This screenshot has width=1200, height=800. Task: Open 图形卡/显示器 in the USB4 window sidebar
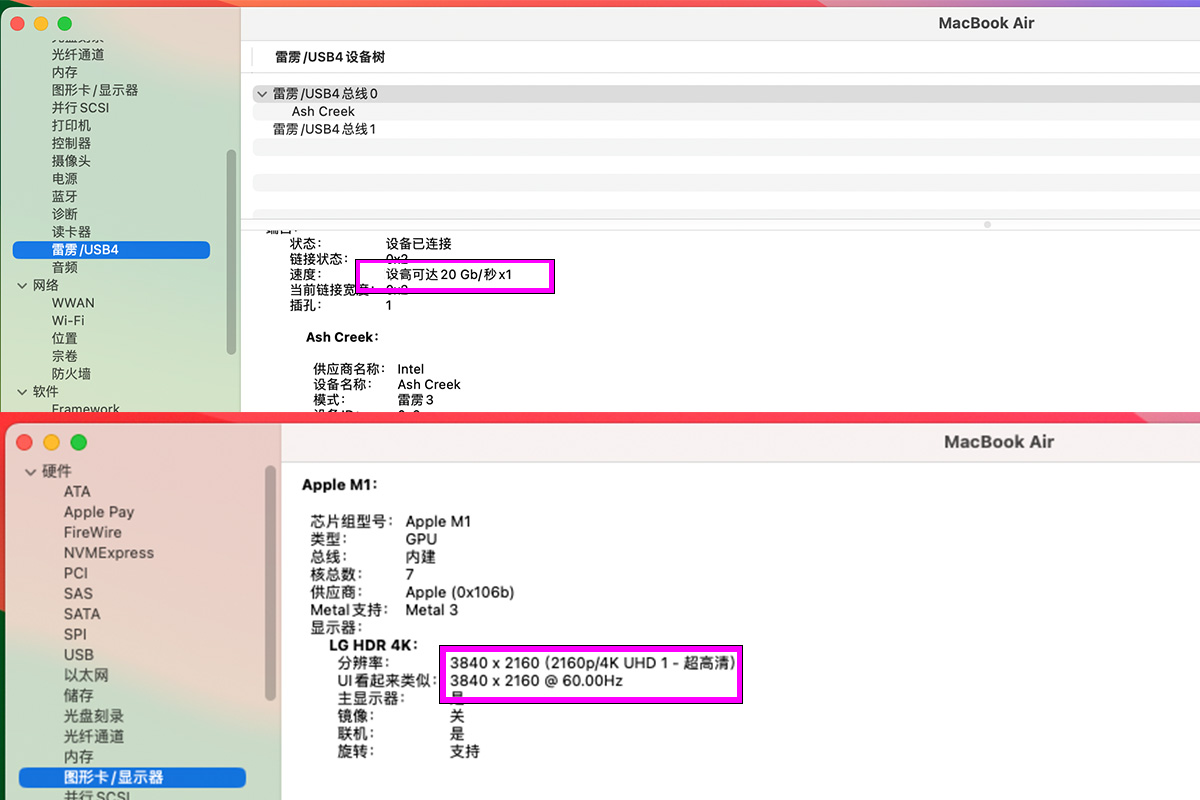[x=95, y=90]
